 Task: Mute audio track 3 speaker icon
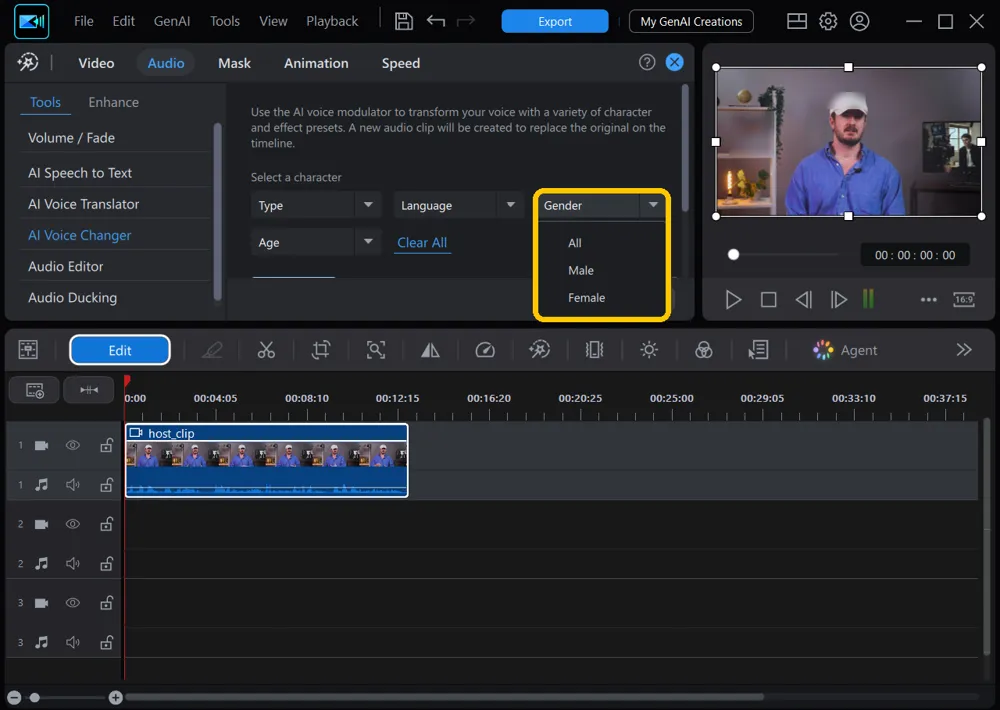click(73, 642)
